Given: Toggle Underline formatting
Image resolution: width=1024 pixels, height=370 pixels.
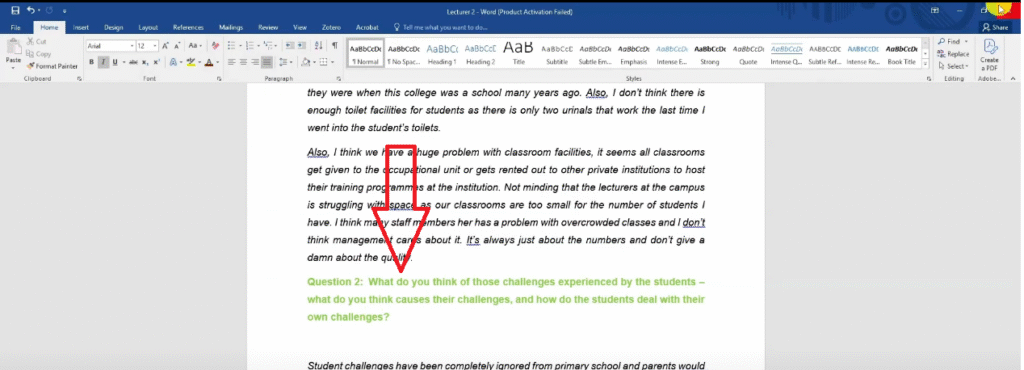Looking at the screenshot, I should 115,63.
